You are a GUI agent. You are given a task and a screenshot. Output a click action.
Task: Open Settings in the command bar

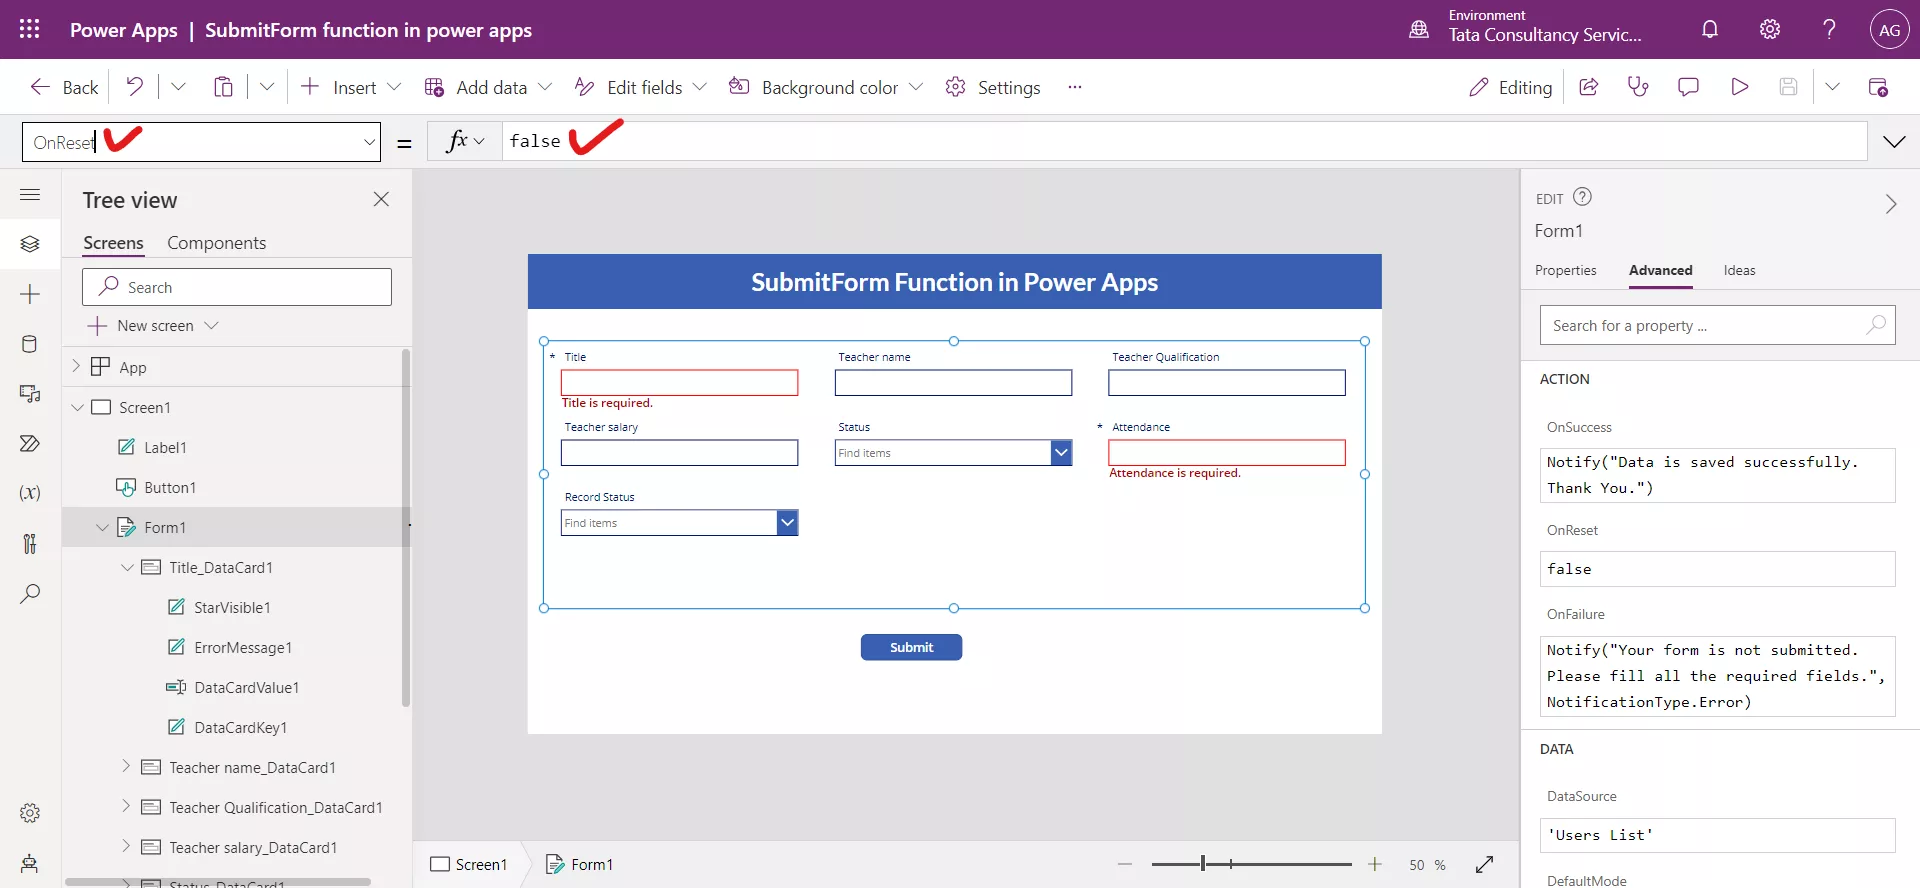click(993, 87)
